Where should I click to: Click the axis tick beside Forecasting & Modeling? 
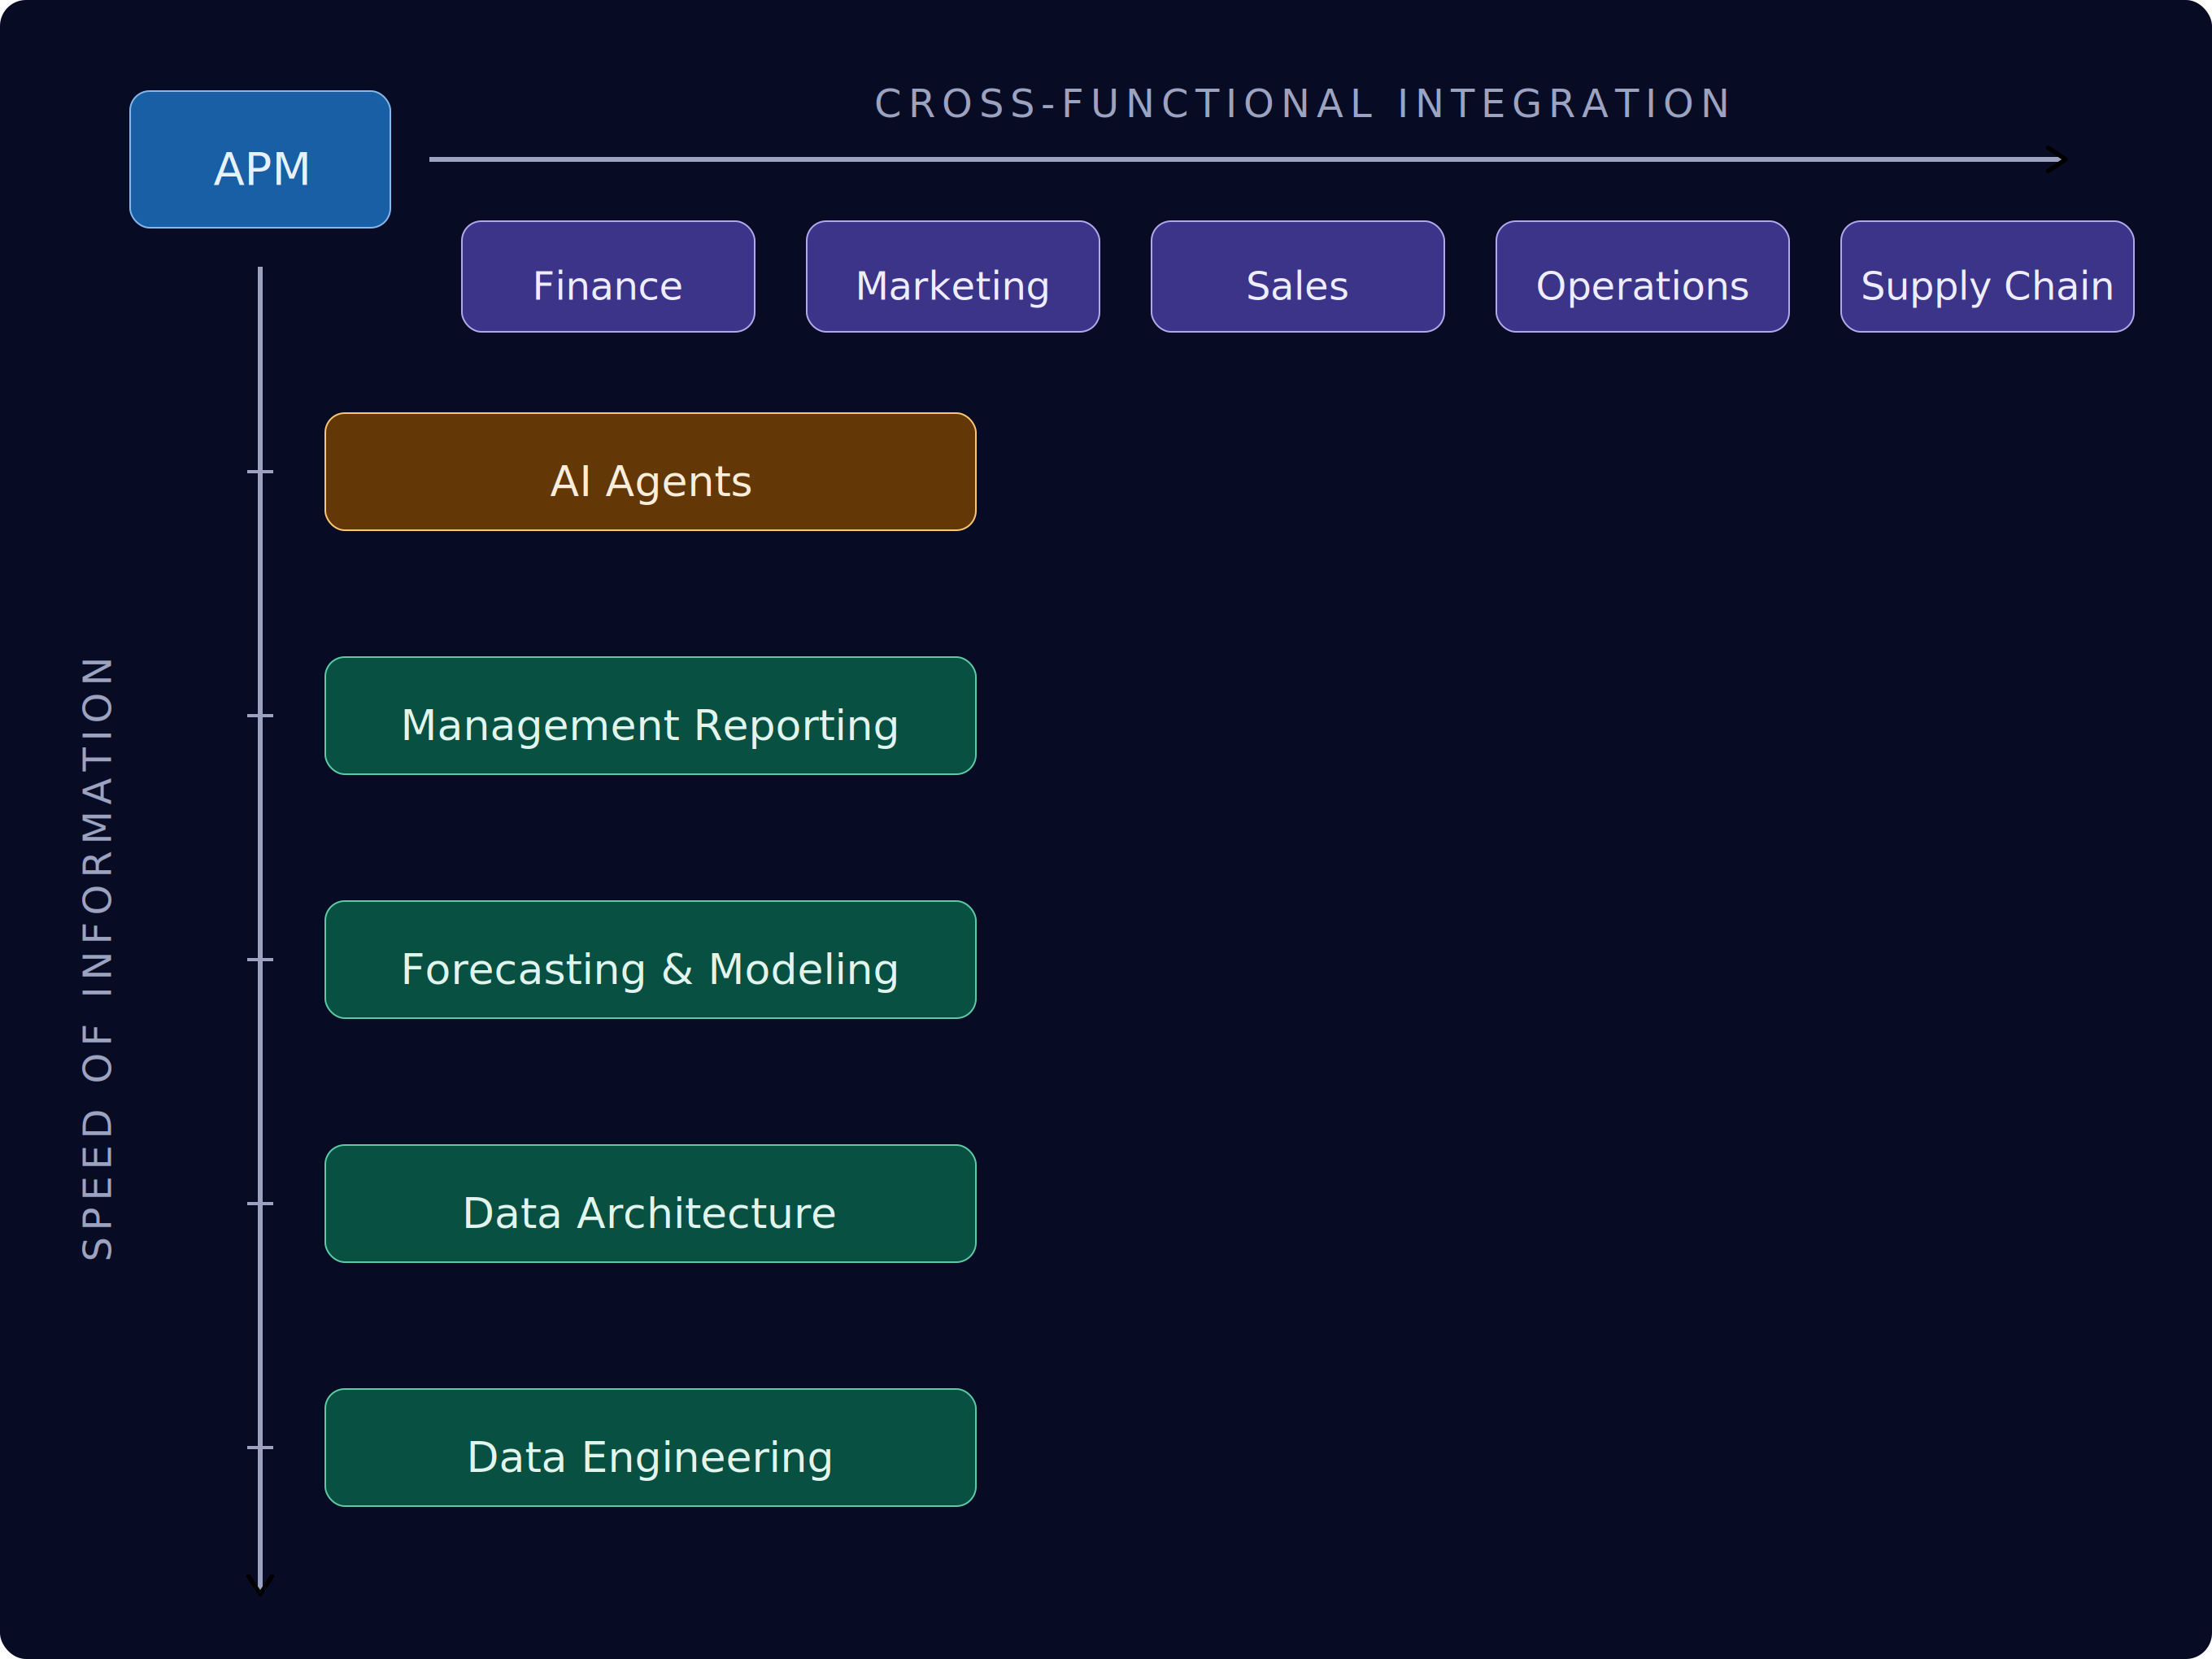point(260,960)
